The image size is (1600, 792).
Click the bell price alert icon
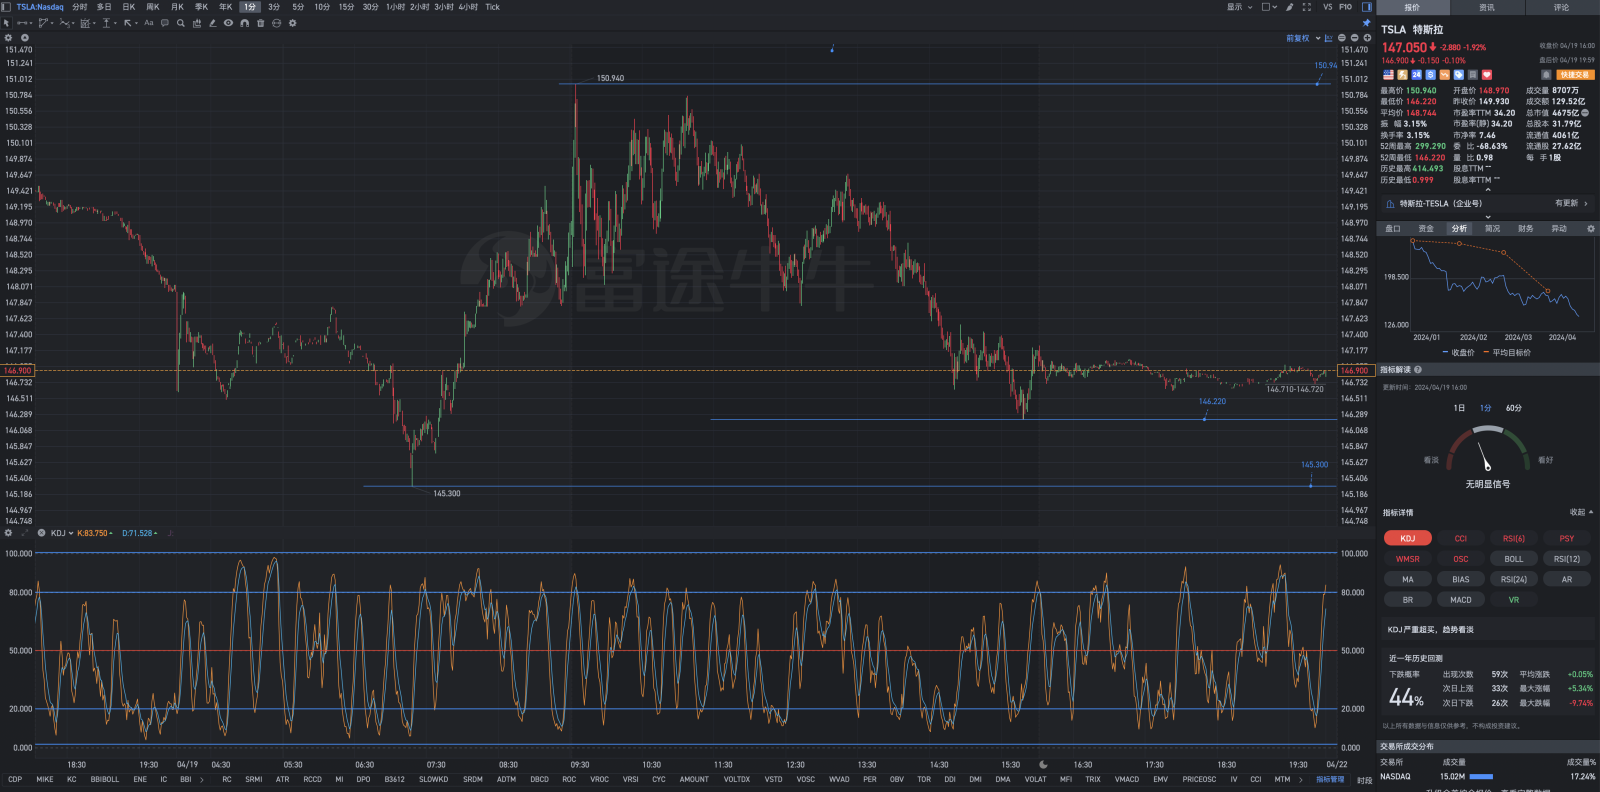pyautogui.click(x=1546, y=75)
